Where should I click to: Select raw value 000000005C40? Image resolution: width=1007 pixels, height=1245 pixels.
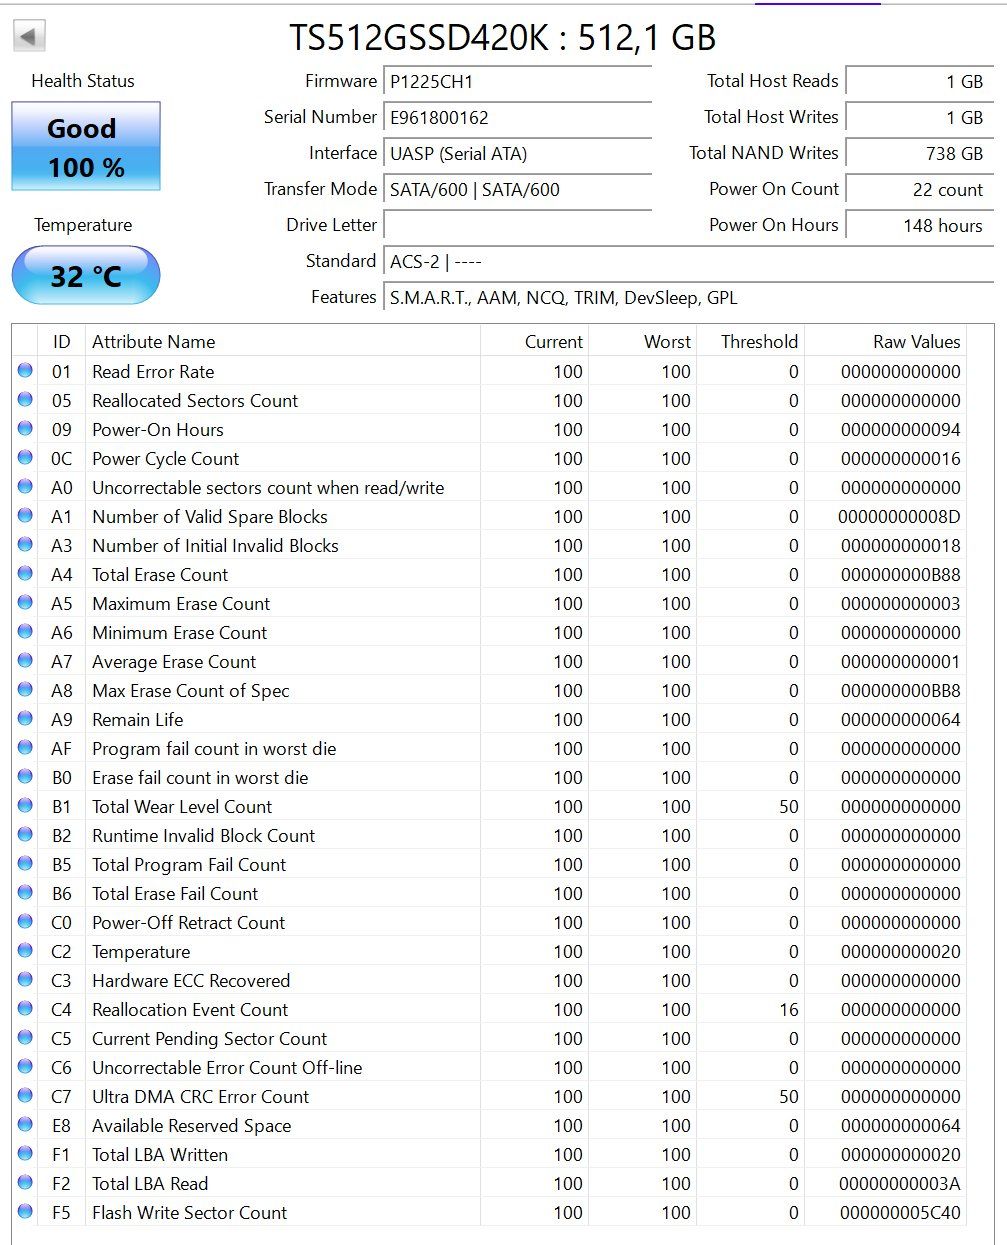click(x=900, y=1212)
